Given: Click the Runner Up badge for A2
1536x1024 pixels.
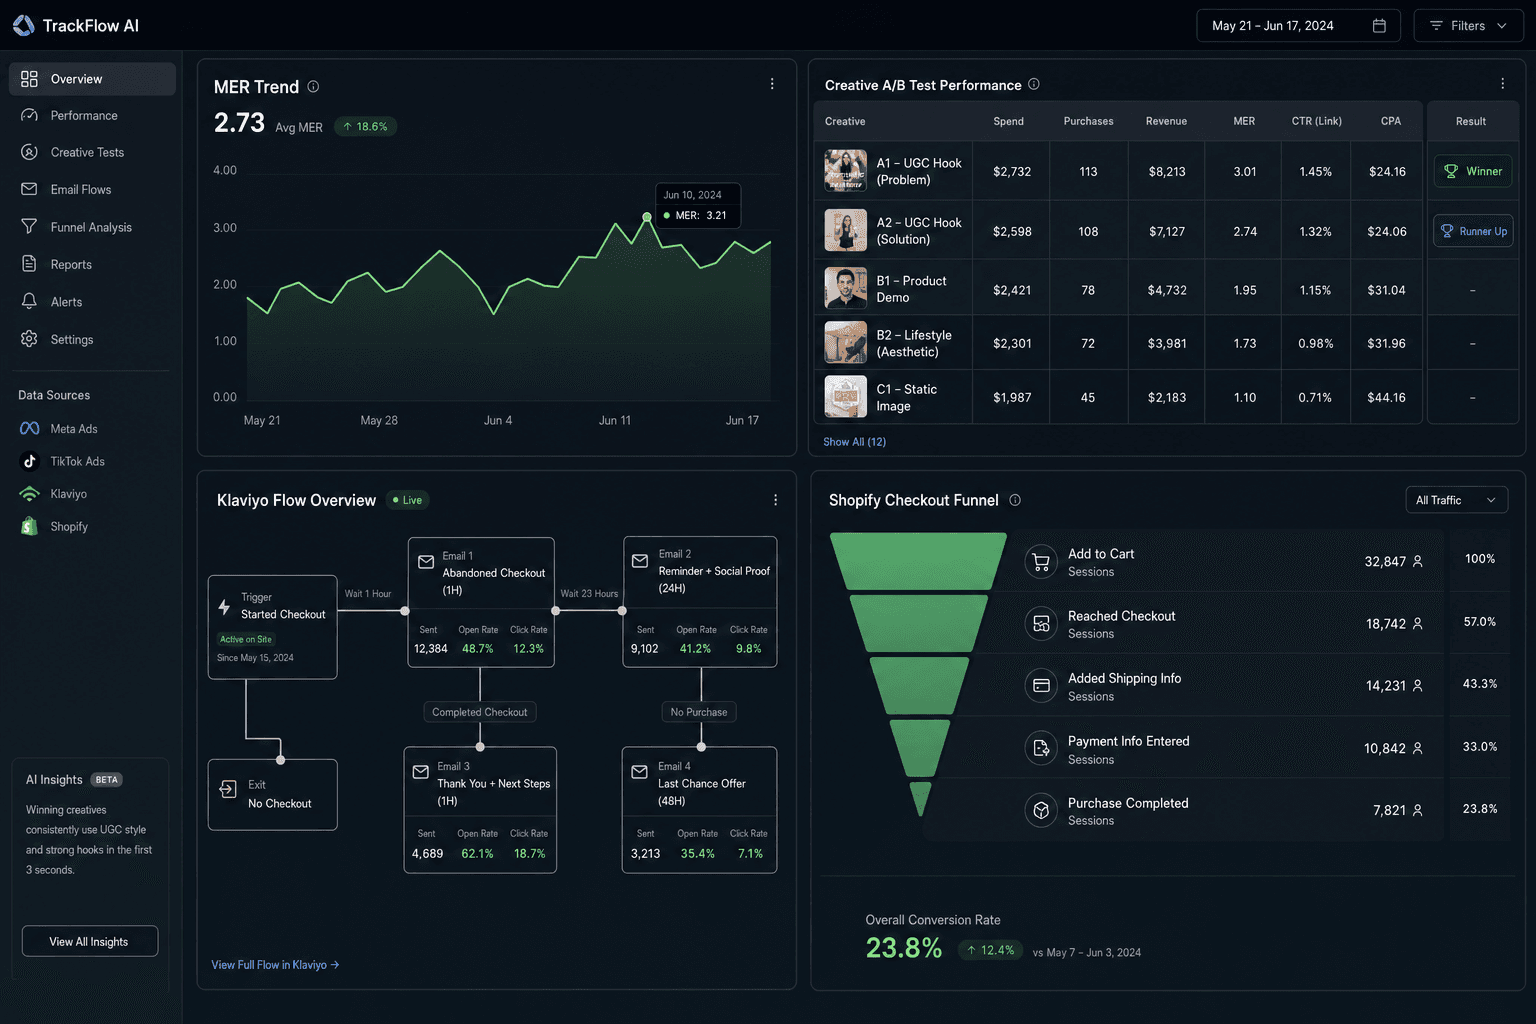Looking at the screenshot, I should pyautogui.click(x=1473, y=231).
